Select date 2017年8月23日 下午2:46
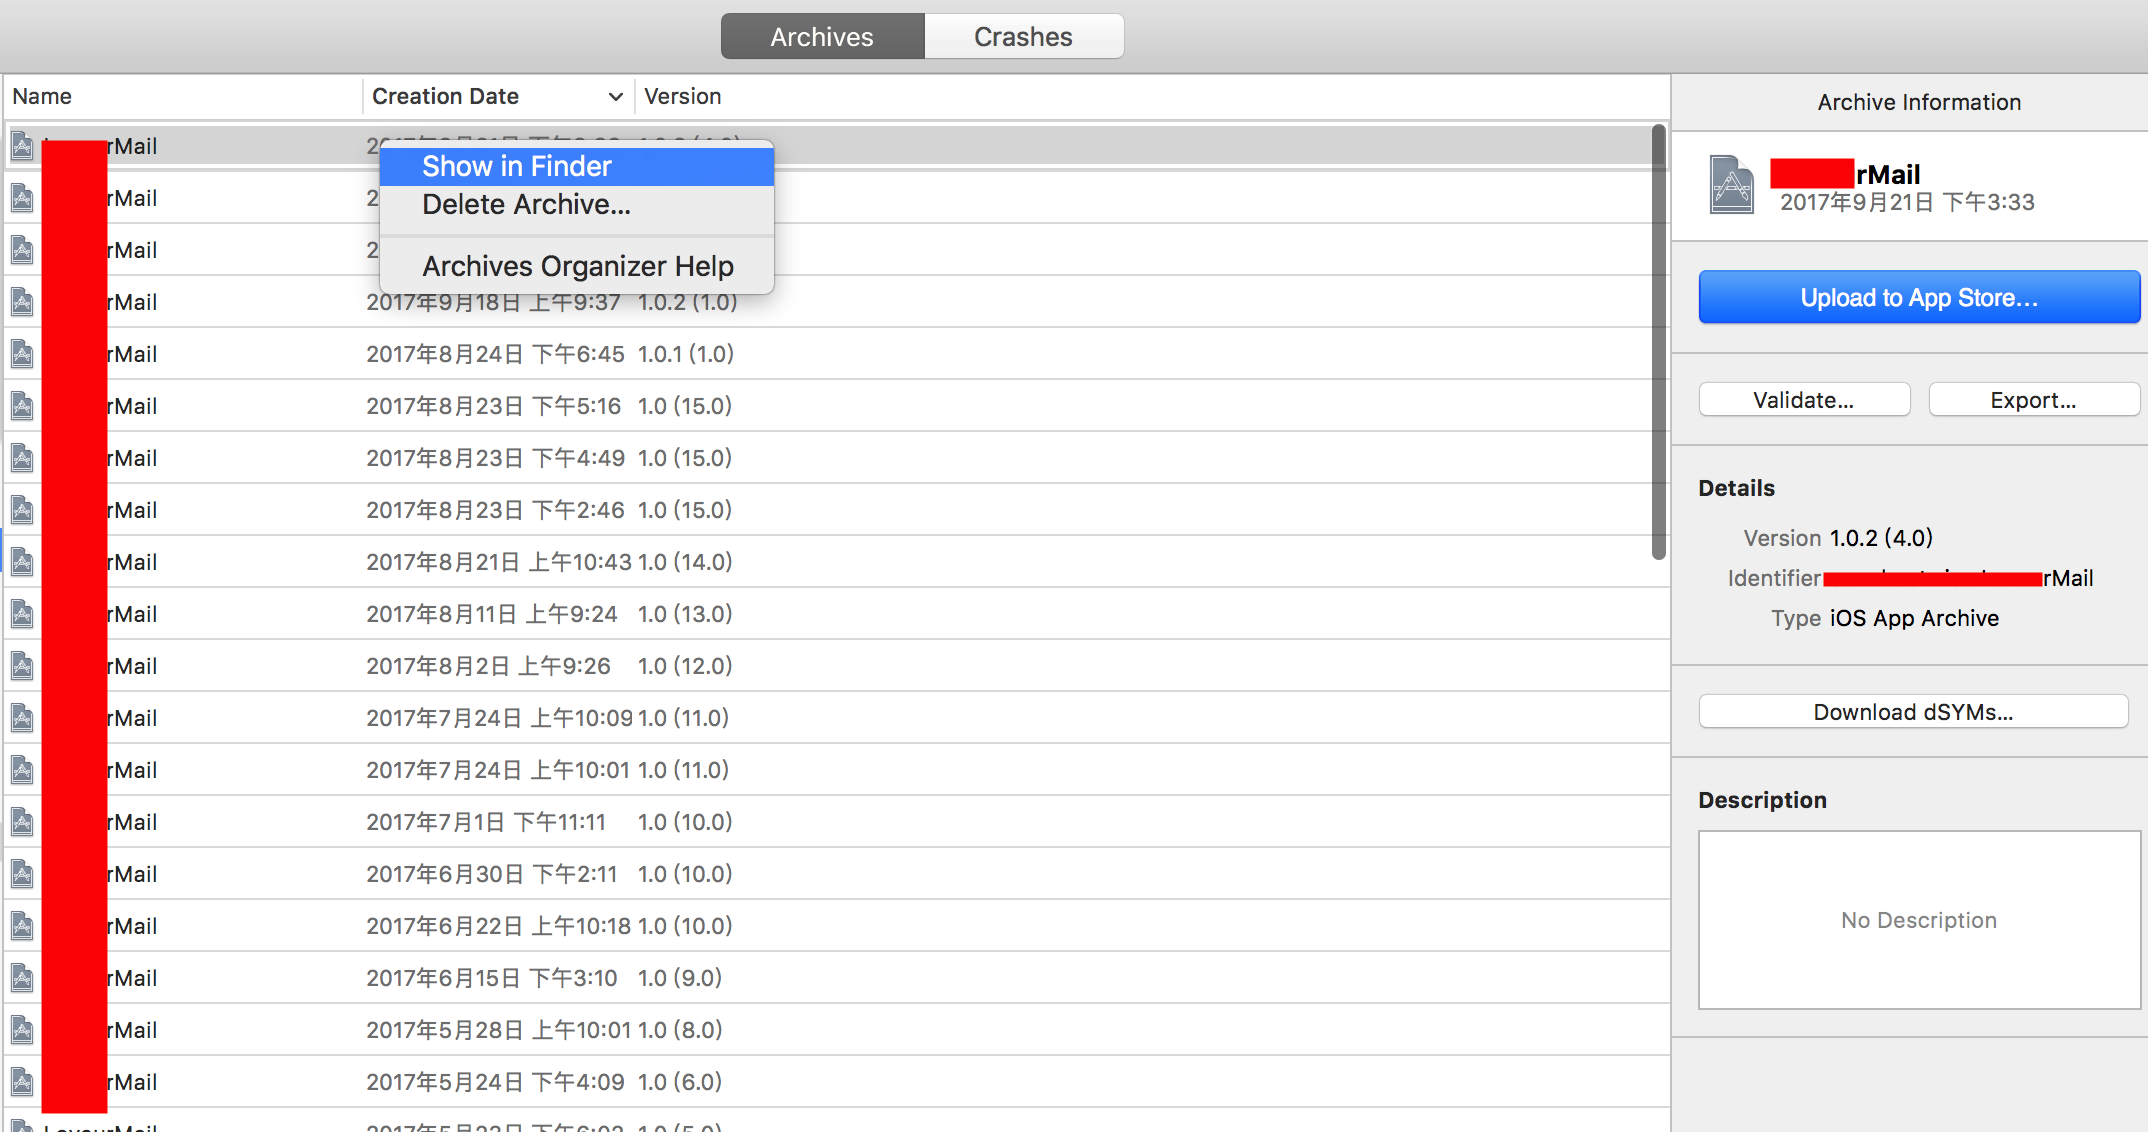 pos(495,510)
